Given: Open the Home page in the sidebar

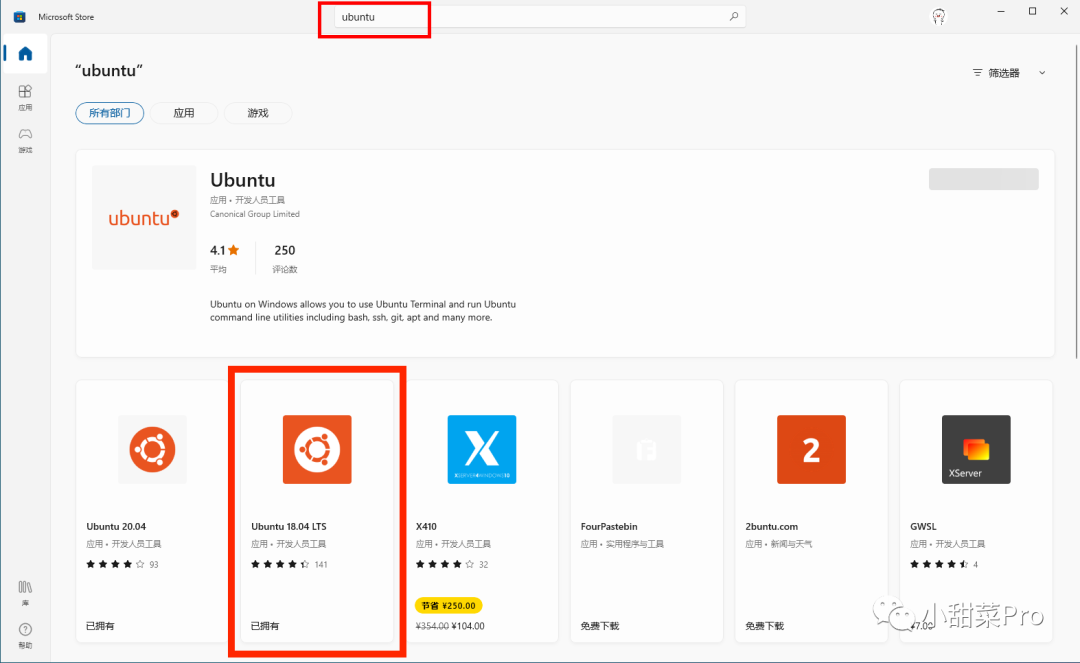Looking at the screenshot, I should 25,54.
